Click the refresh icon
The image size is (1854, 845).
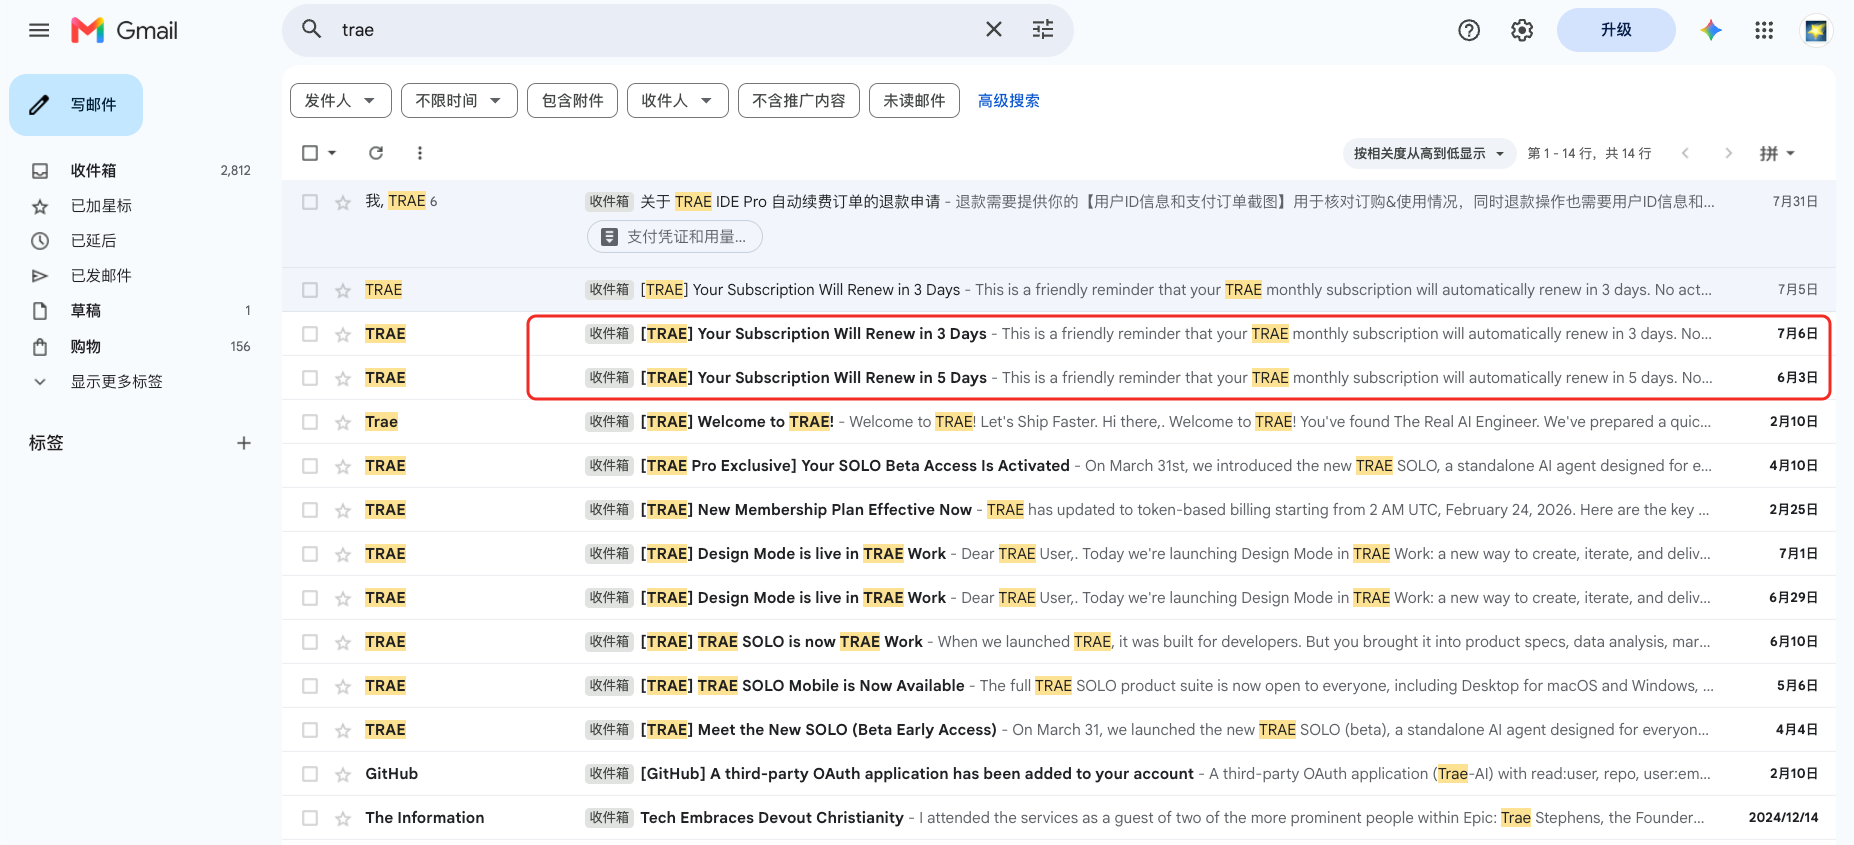click(x=376, y=153)
